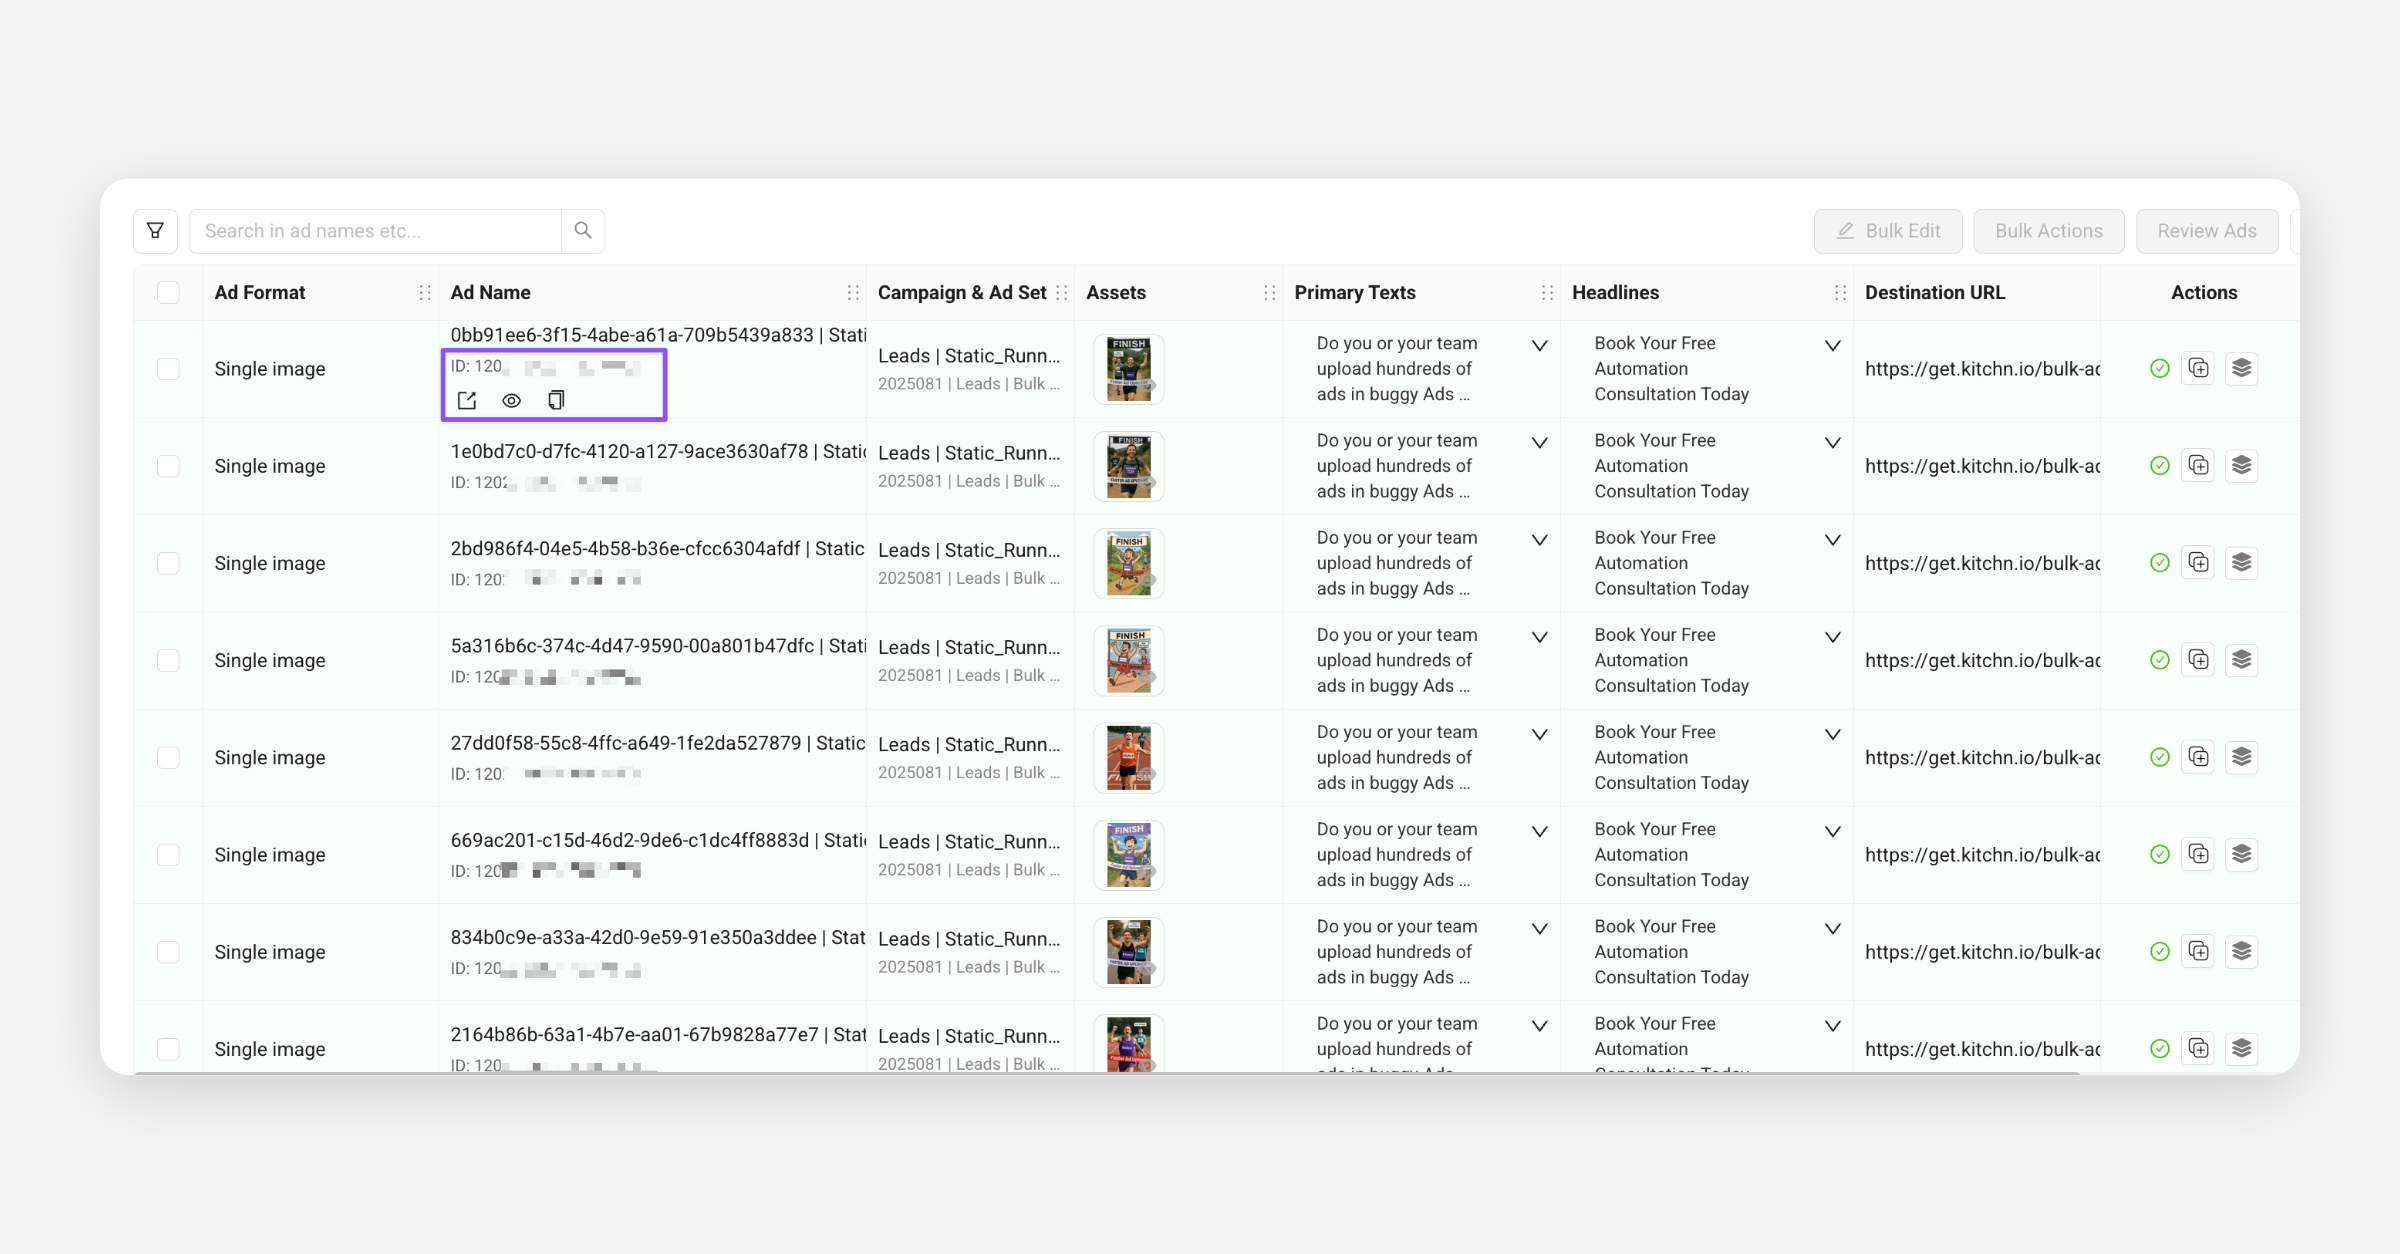2400x1254 pixels.
Task: Open the Review Ads button
Action: pyautogui.click(x=2206, y=231)
